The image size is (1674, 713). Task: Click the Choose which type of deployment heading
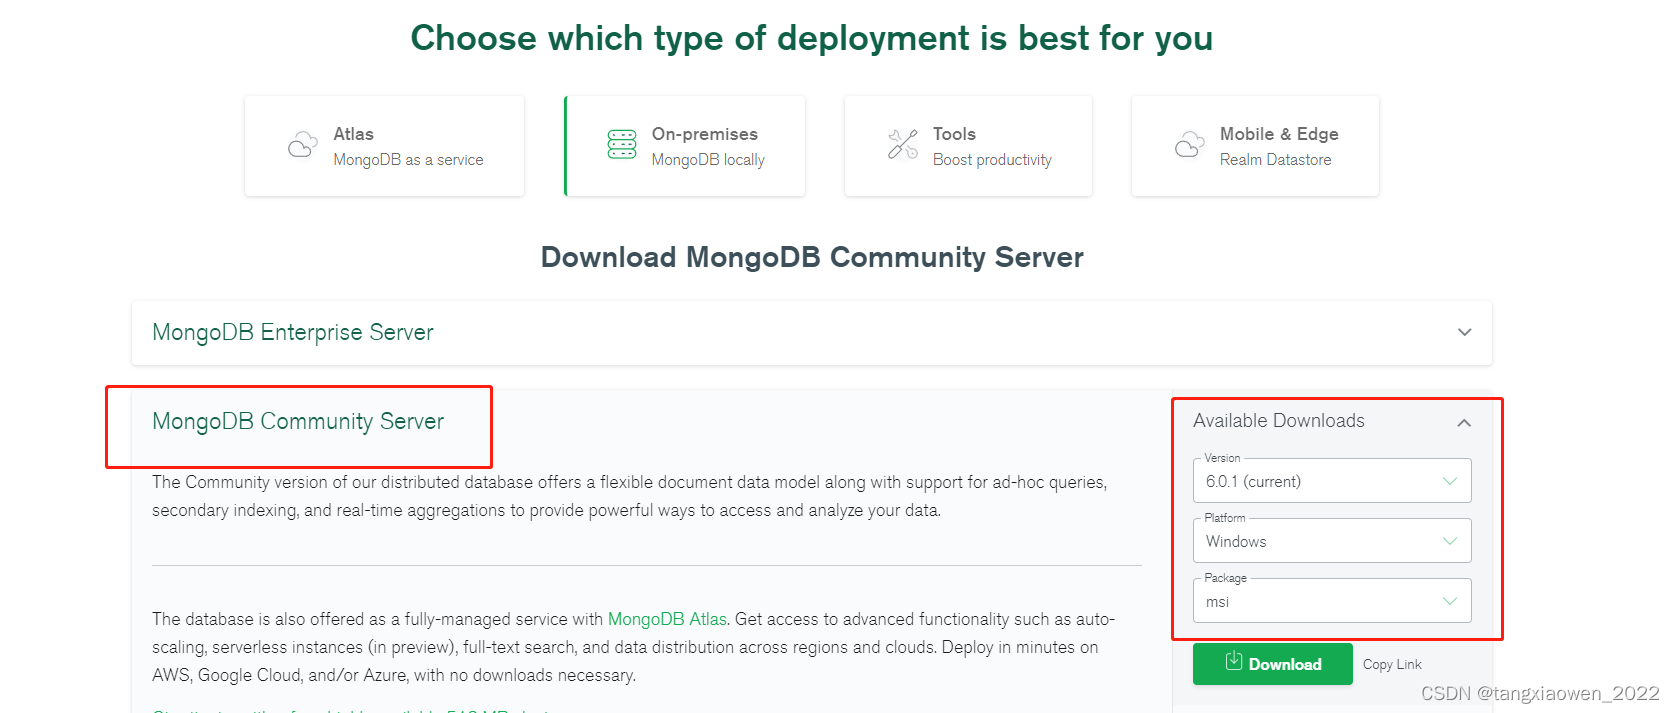coord(812,38)
